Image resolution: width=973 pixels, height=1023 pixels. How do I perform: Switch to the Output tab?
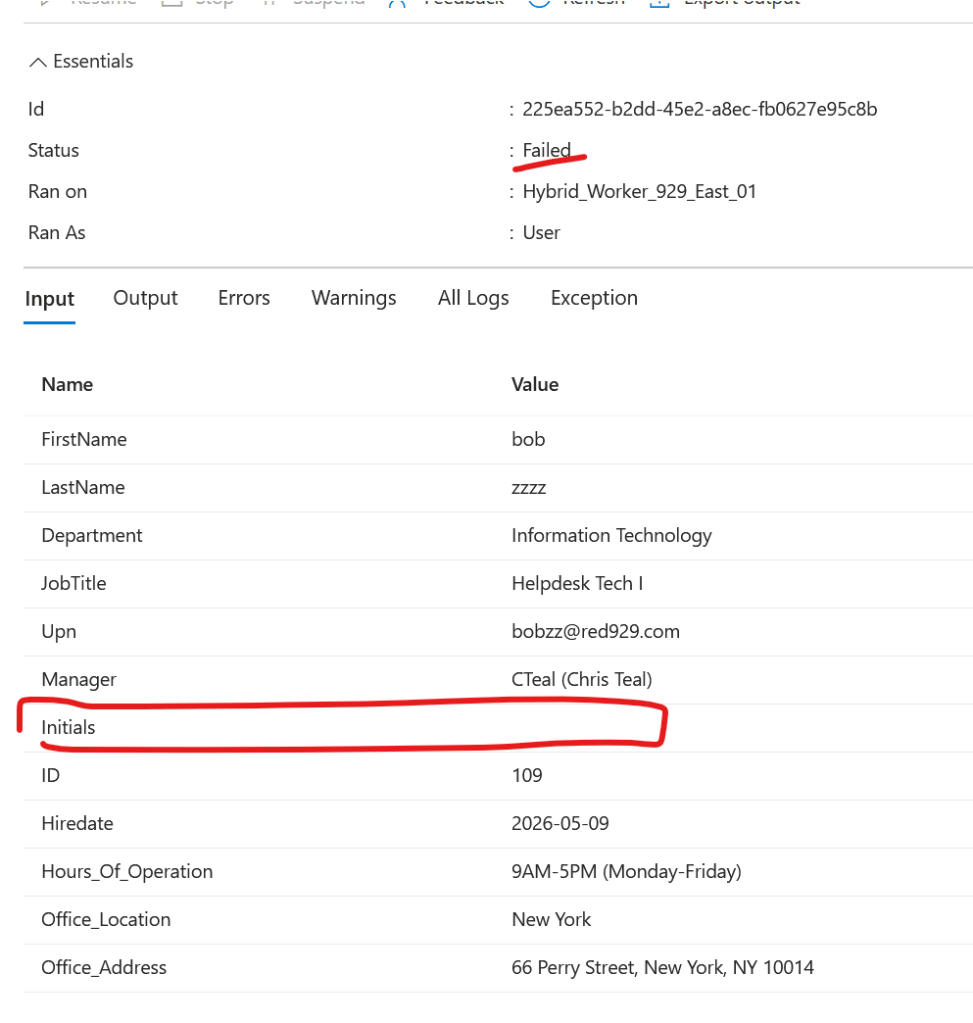[x=145, y=298]
